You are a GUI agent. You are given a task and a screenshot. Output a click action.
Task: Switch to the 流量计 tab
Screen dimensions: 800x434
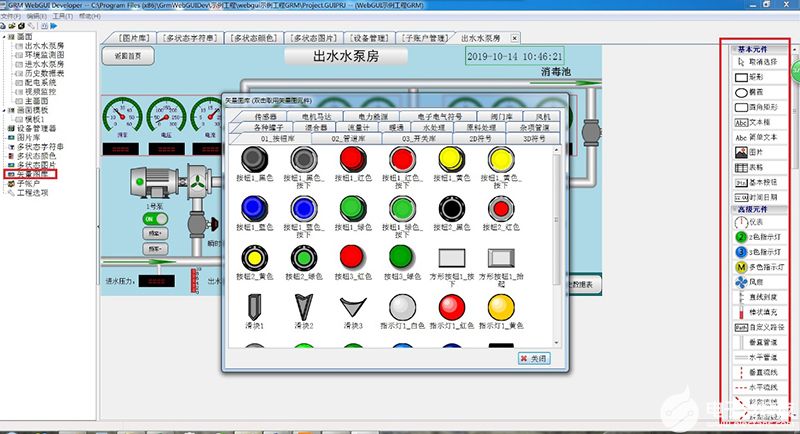coord(358,127)
